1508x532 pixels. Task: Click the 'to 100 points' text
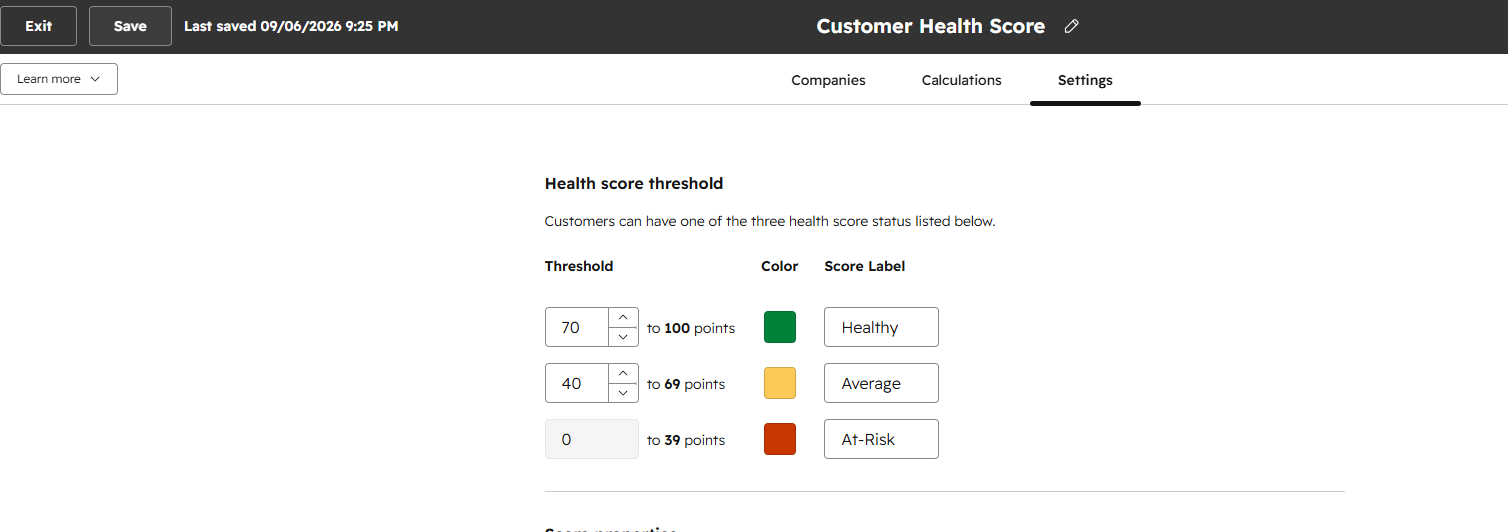point(691,328)
